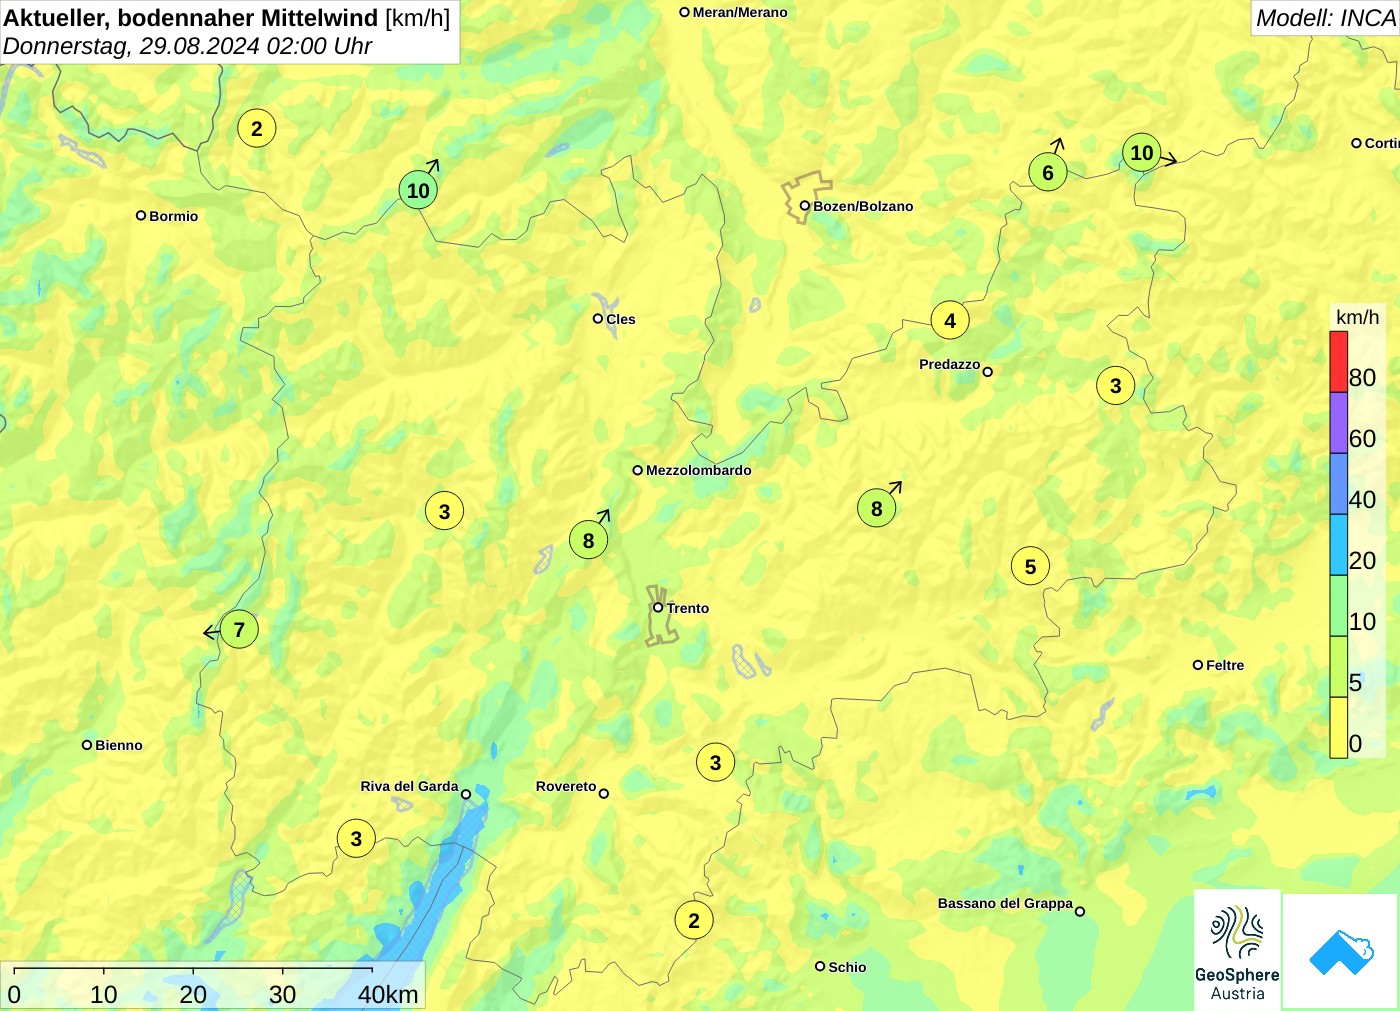
Task: Select the wind station marker showing 7
Action: coord(239,629)
